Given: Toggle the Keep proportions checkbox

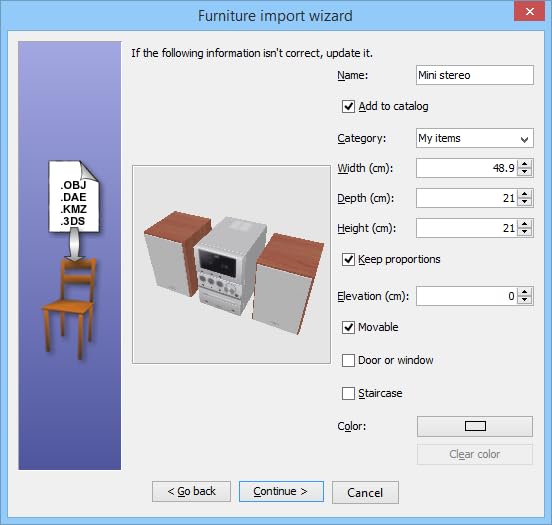Looking at the screenshot, I should tap(348, 260).
